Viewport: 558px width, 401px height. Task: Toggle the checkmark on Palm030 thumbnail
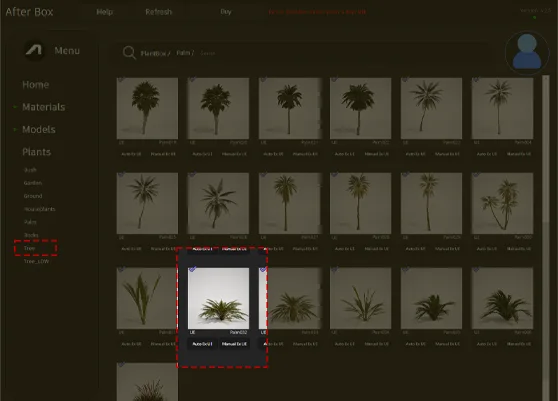(x=477, y=174)
